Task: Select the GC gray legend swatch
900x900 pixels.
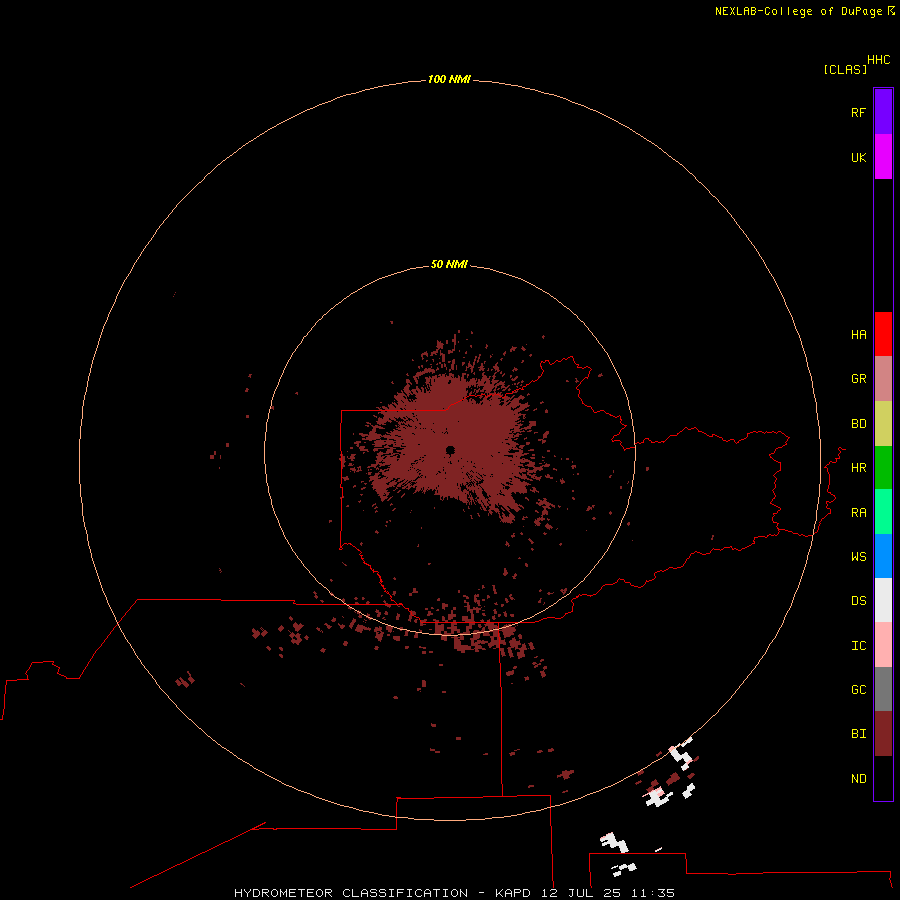Action: pyautogui.click(x=883, y=689)
